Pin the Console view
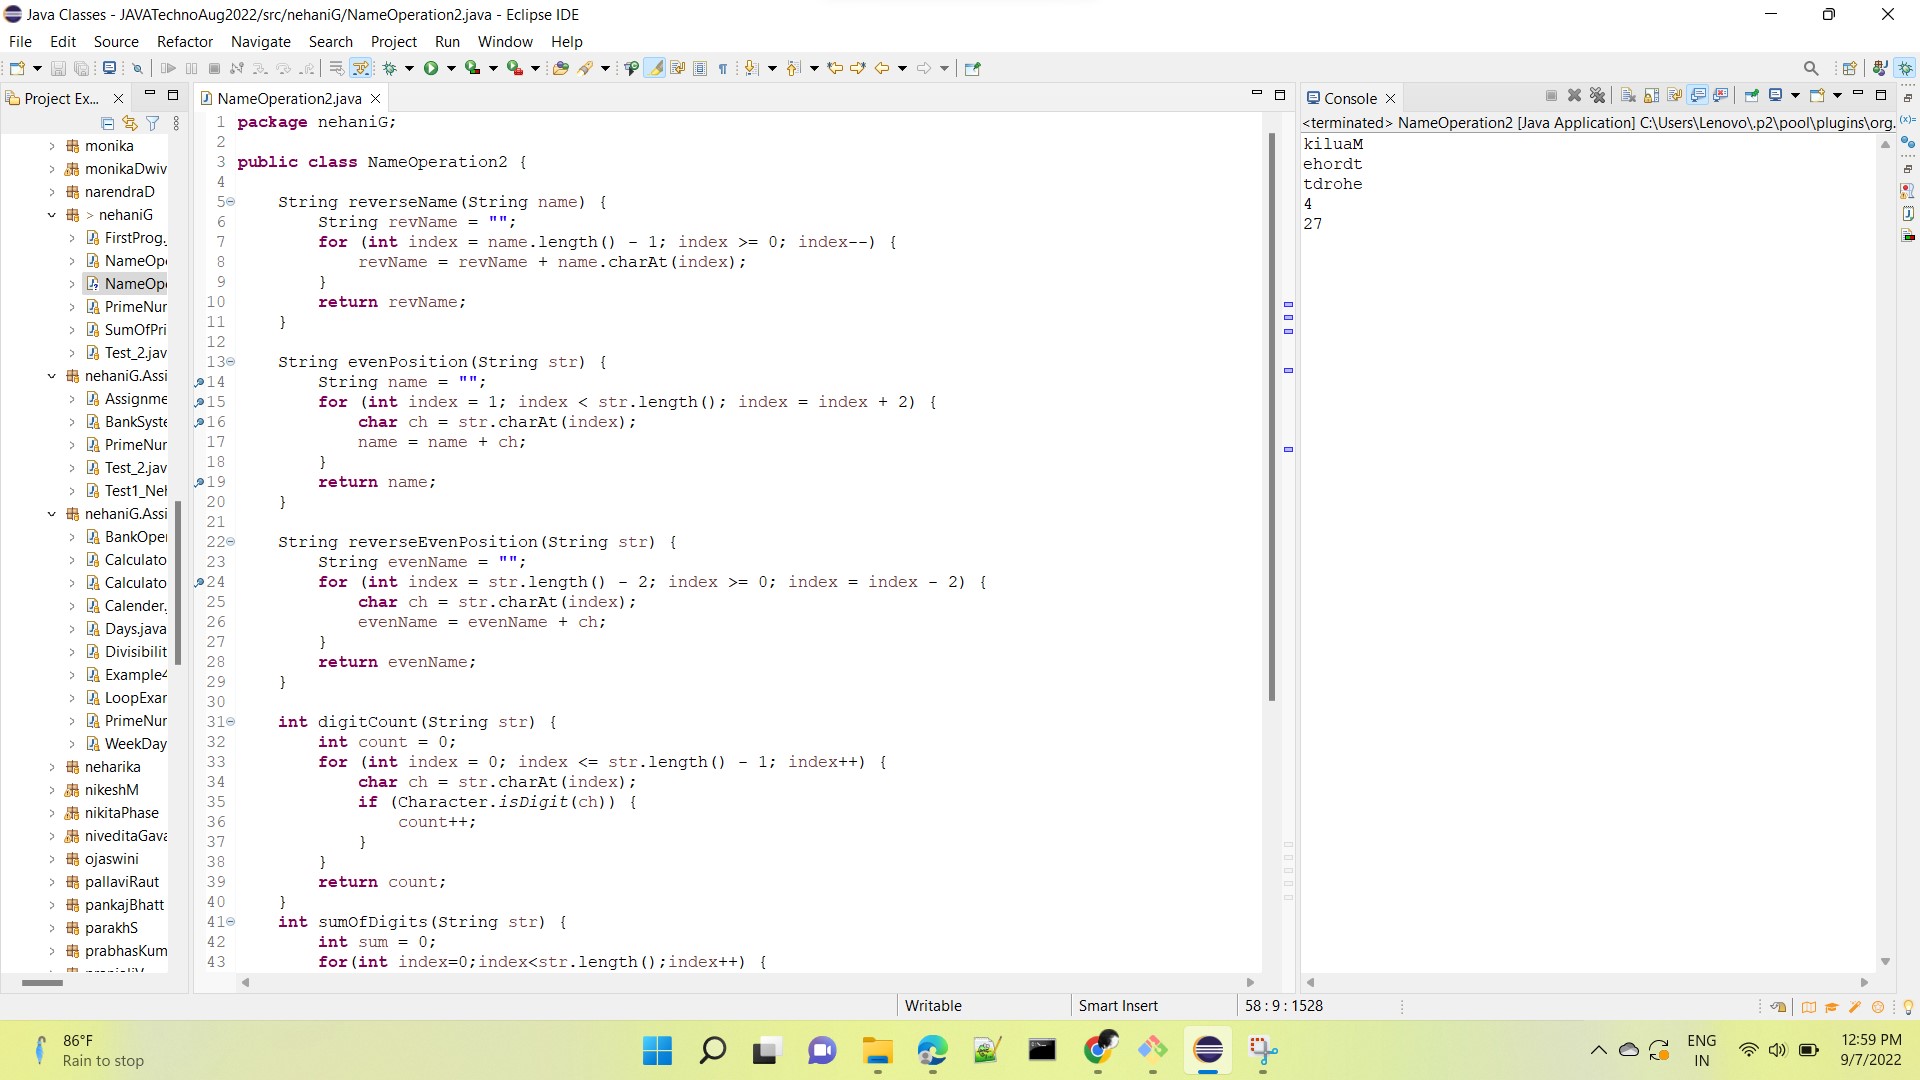Viewport: 1920px width, 1080px height. [1753, 95]
